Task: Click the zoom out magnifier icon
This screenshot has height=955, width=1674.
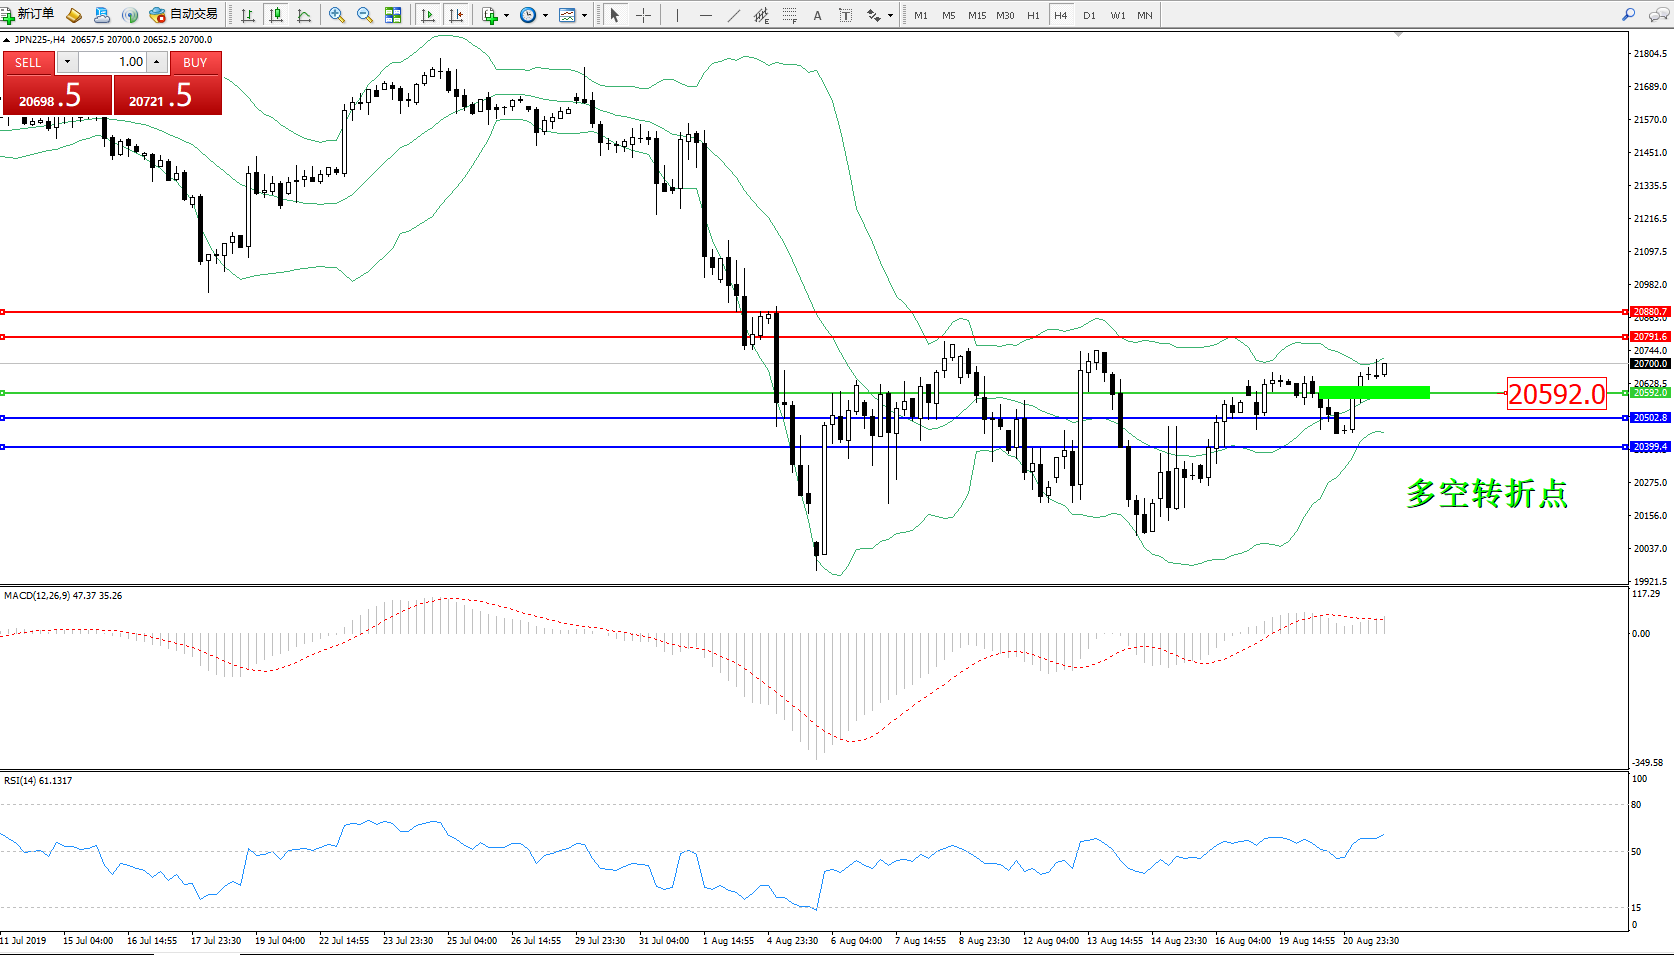Action: click(x=365, y=15)
